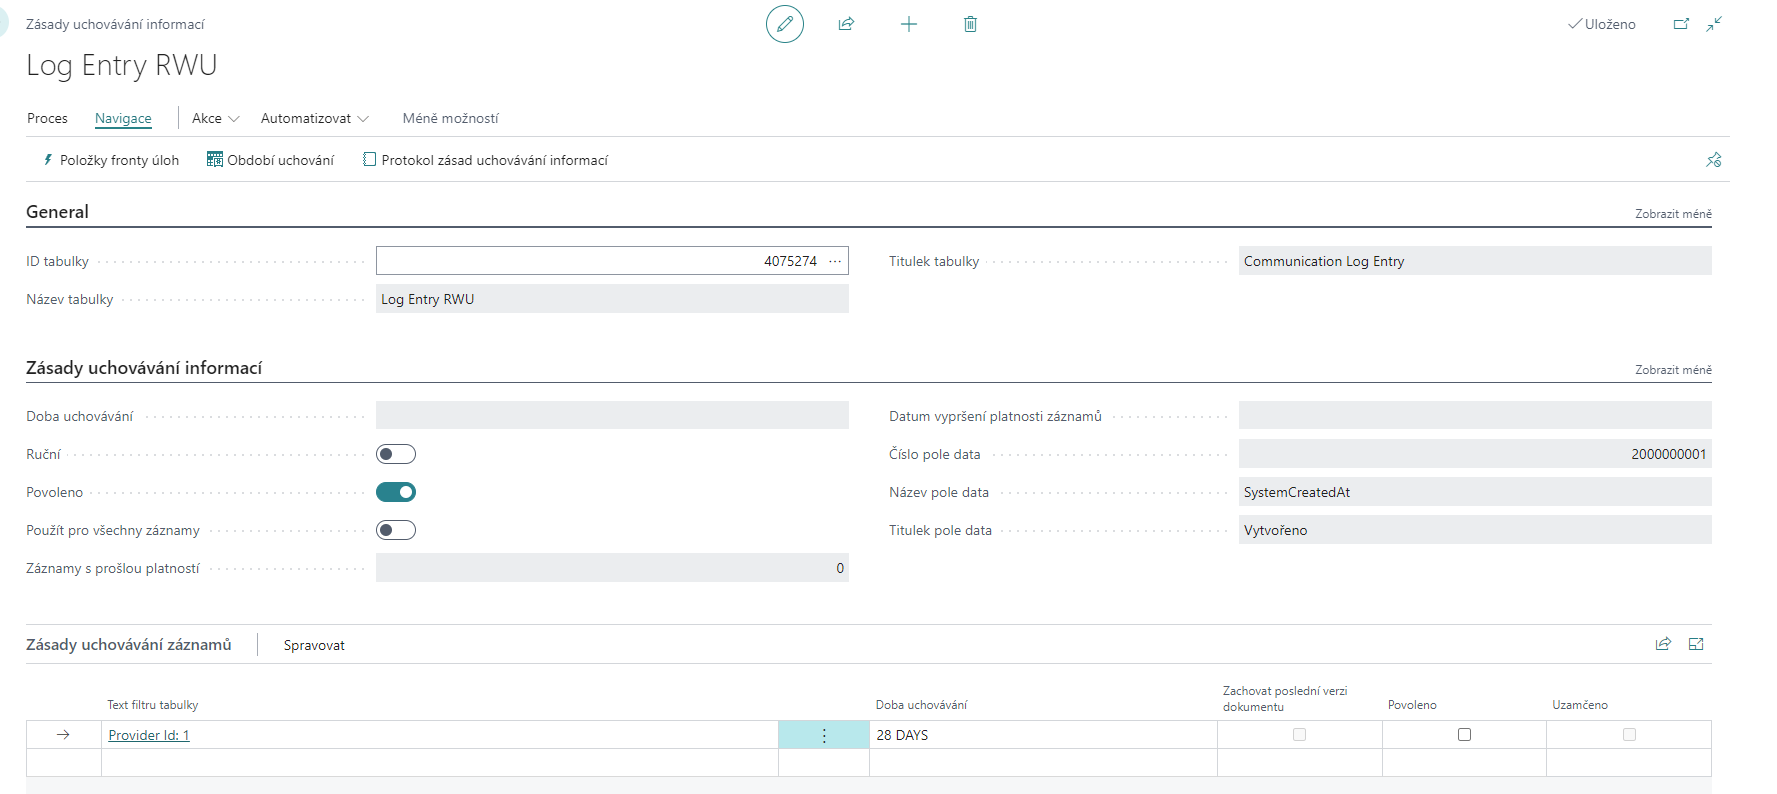
Task: Click the plus icon to create new record
Action: (908, 24)
